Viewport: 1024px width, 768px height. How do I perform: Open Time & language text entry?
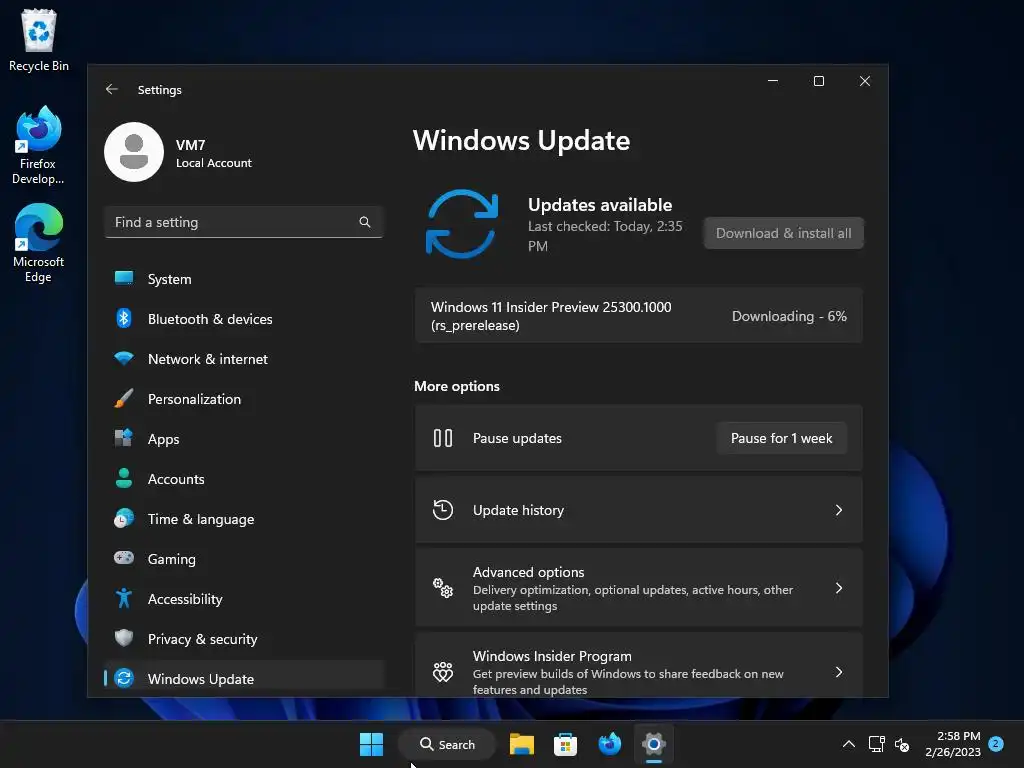point(200,519)
